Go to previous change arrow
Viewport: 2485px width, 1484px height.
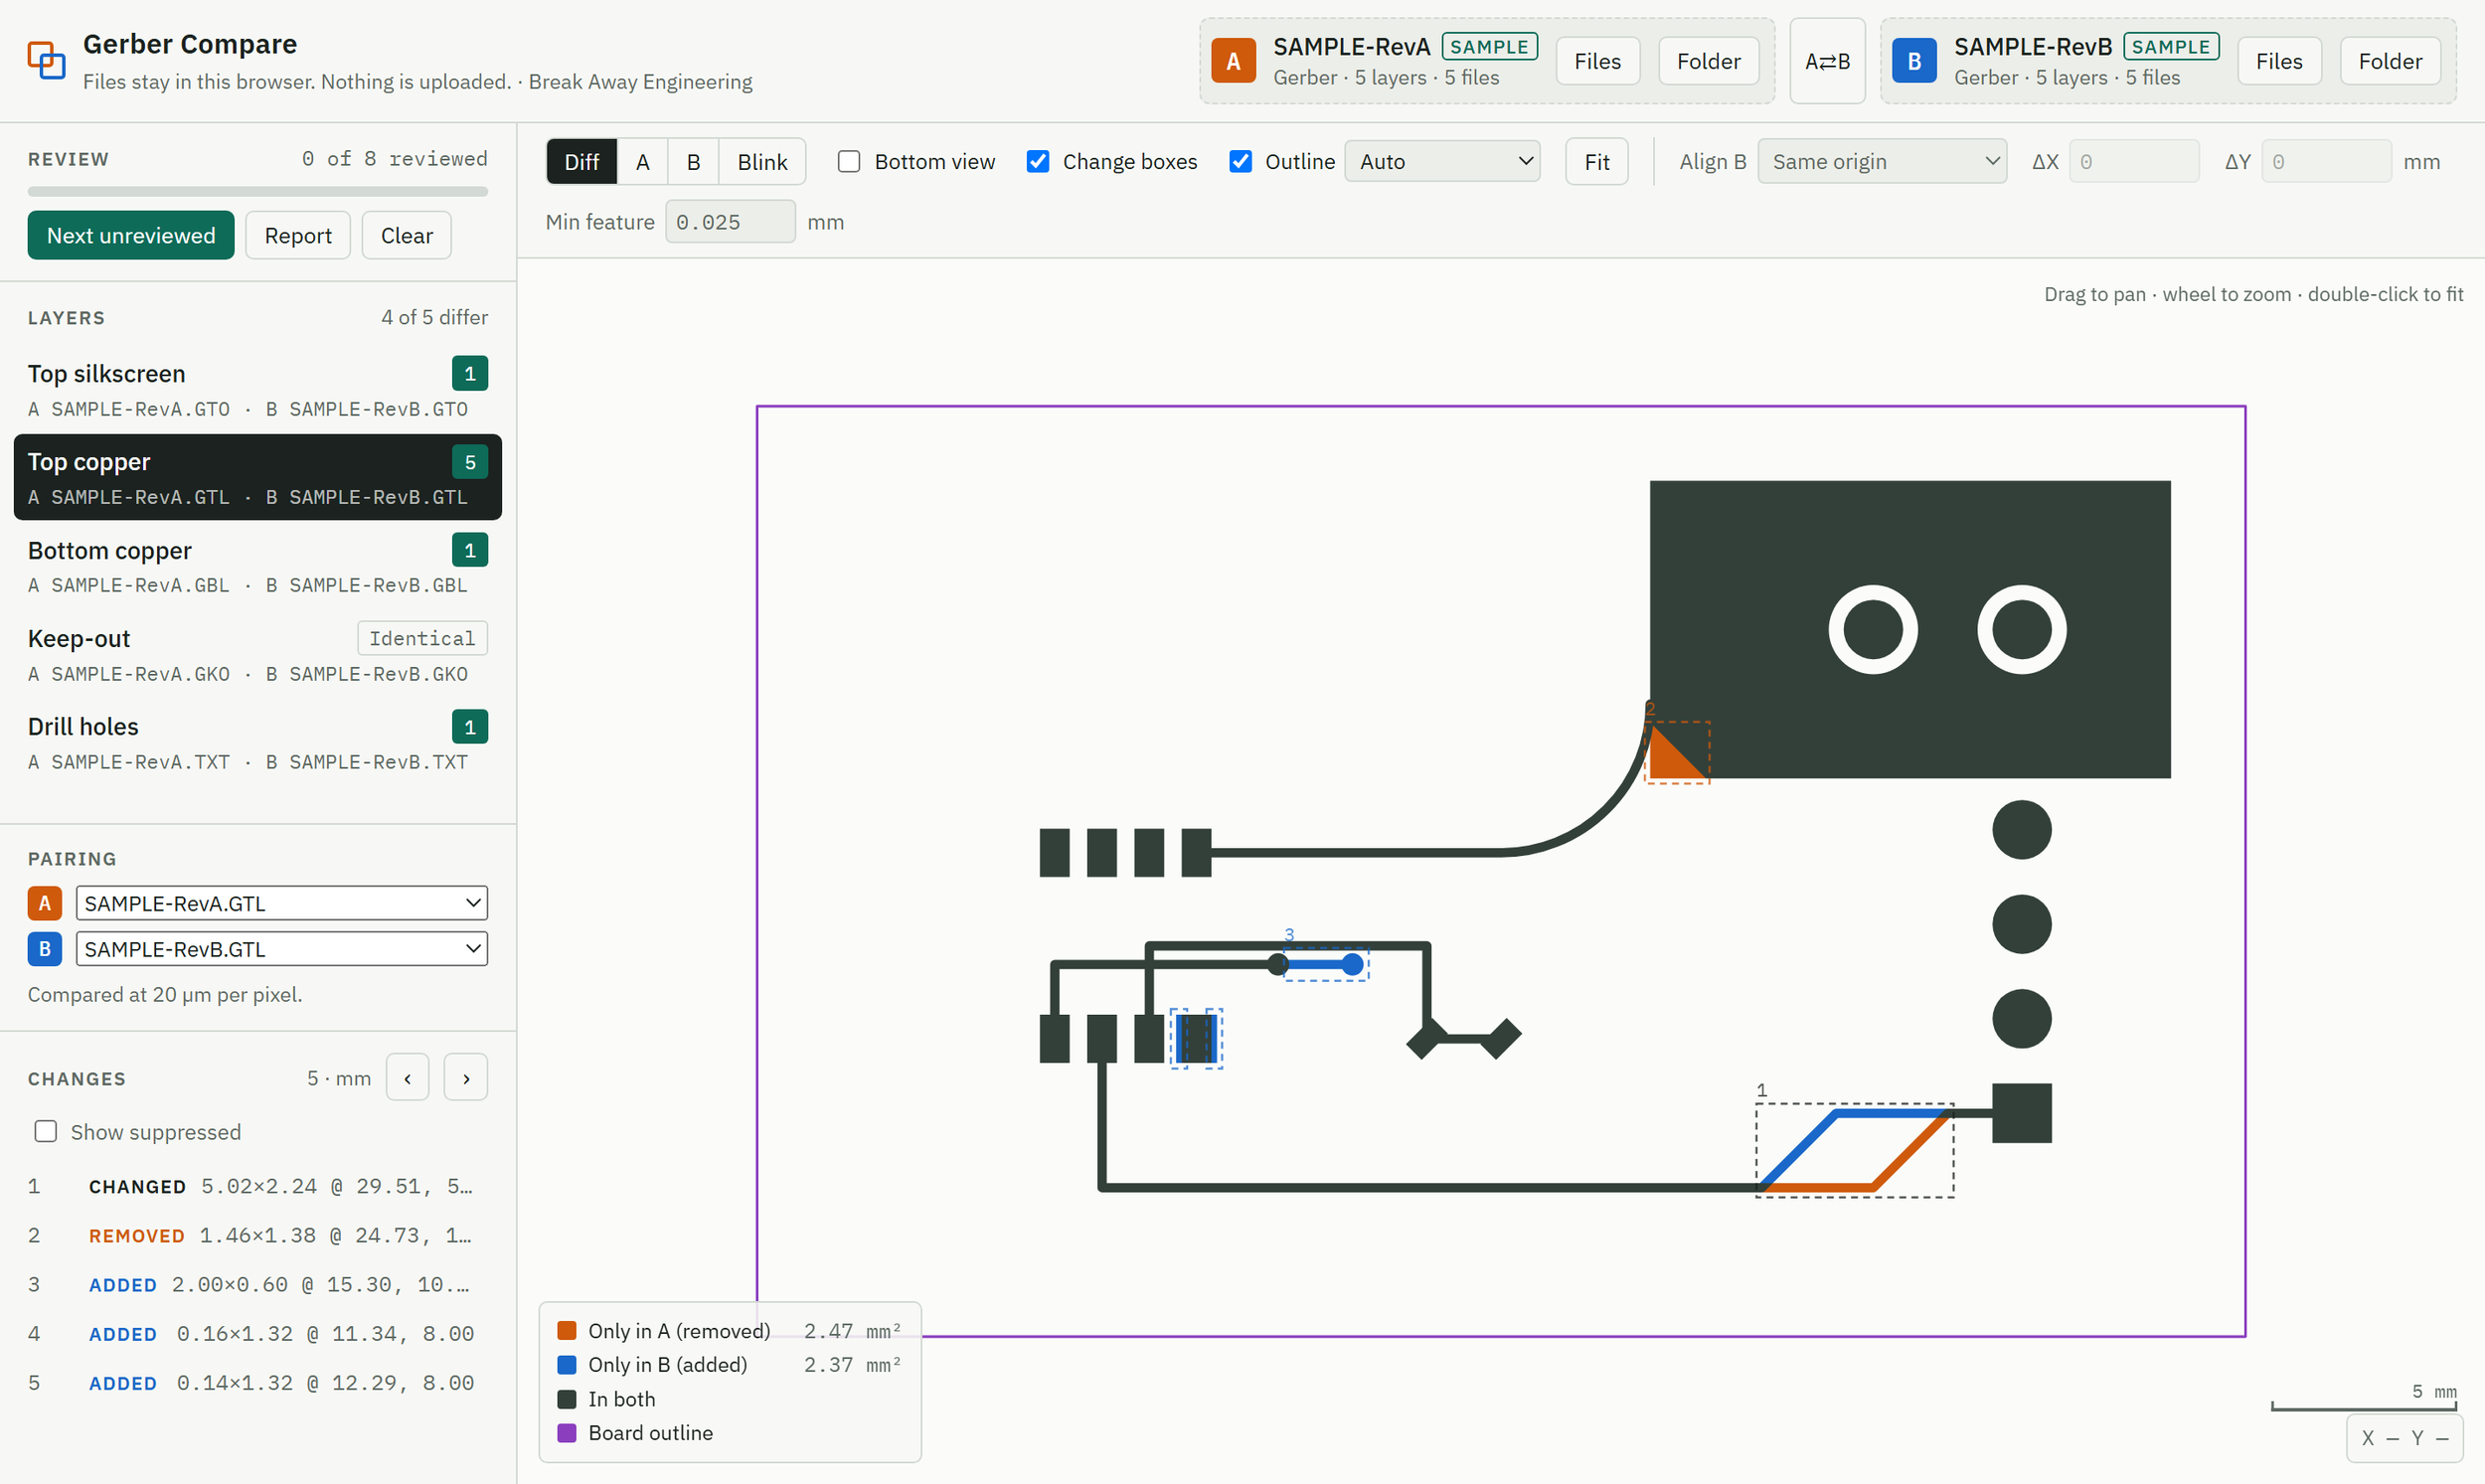tap(407, 1077)
